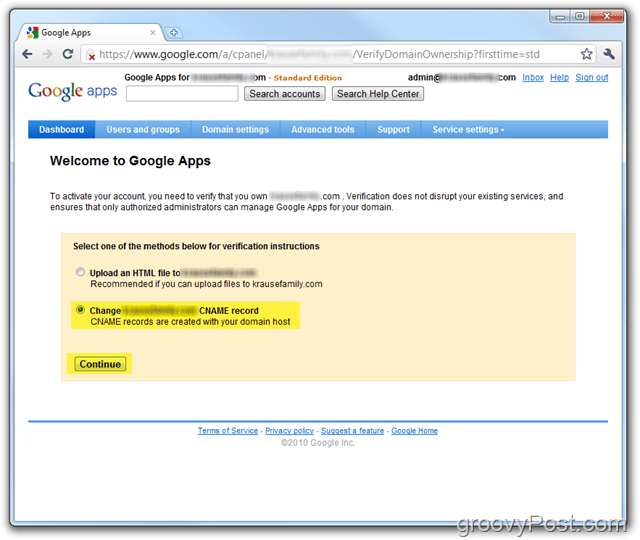Click the browser forward arrow
The image size is (640, 540).
47,54
